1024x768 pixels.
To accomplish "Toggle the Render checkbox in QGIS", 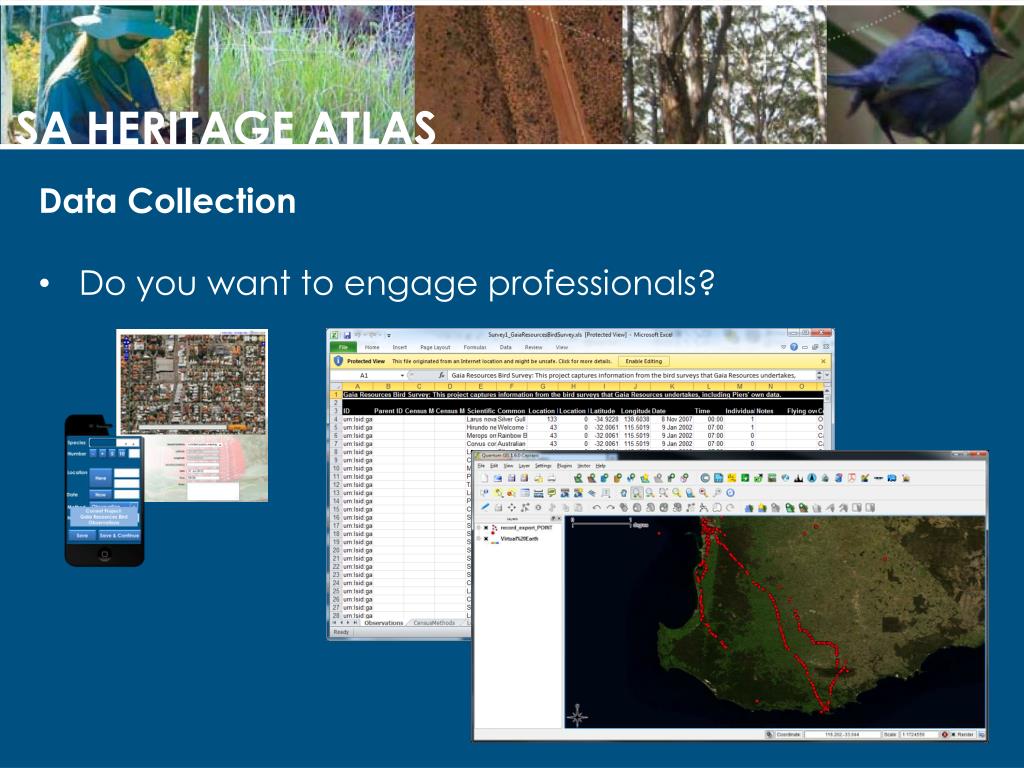I will coord(953,734).
